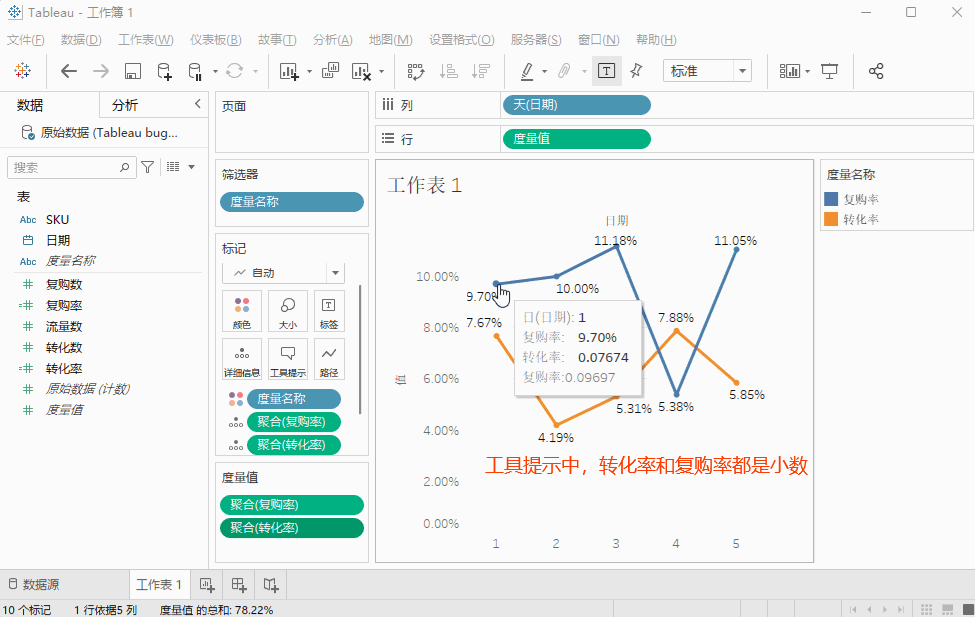Image resolution: width=975 pixels, height=617 pixels.
Task: Expand the highlight dropdown arrow
Action: click(544, 72)
